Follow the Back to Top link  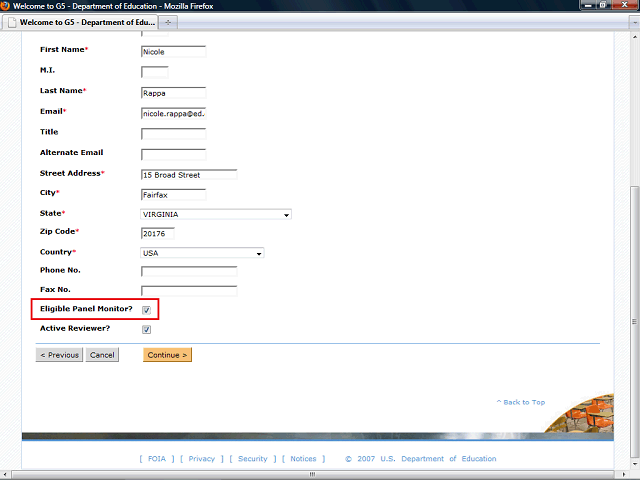pos(521,402)
